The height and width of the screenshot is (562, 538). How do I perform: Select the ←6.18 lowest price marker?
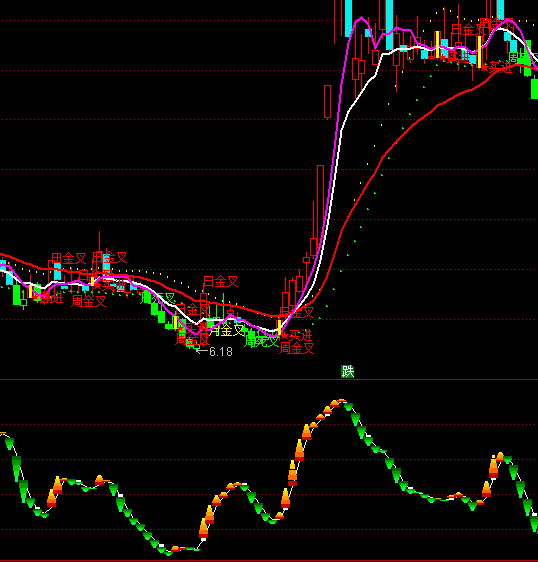click(214, 352)
